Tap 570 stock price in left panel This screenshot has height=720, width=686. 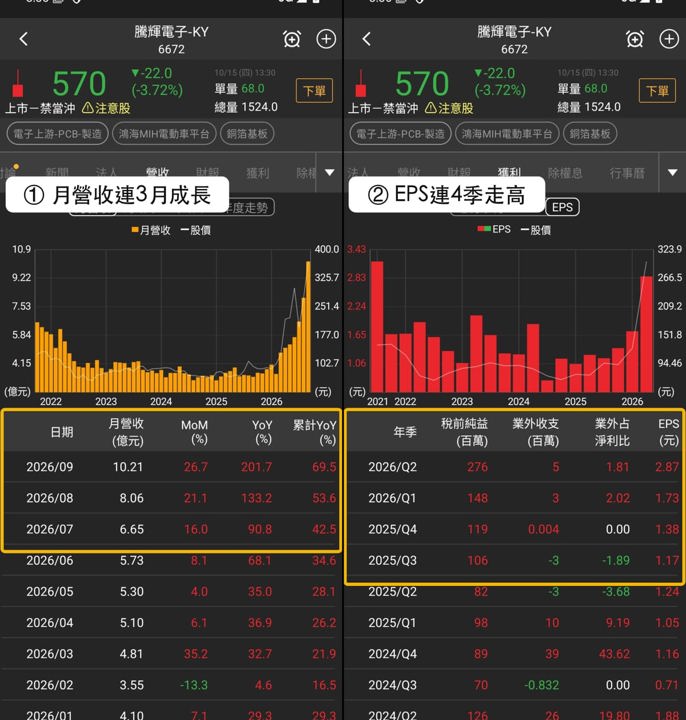79,84
